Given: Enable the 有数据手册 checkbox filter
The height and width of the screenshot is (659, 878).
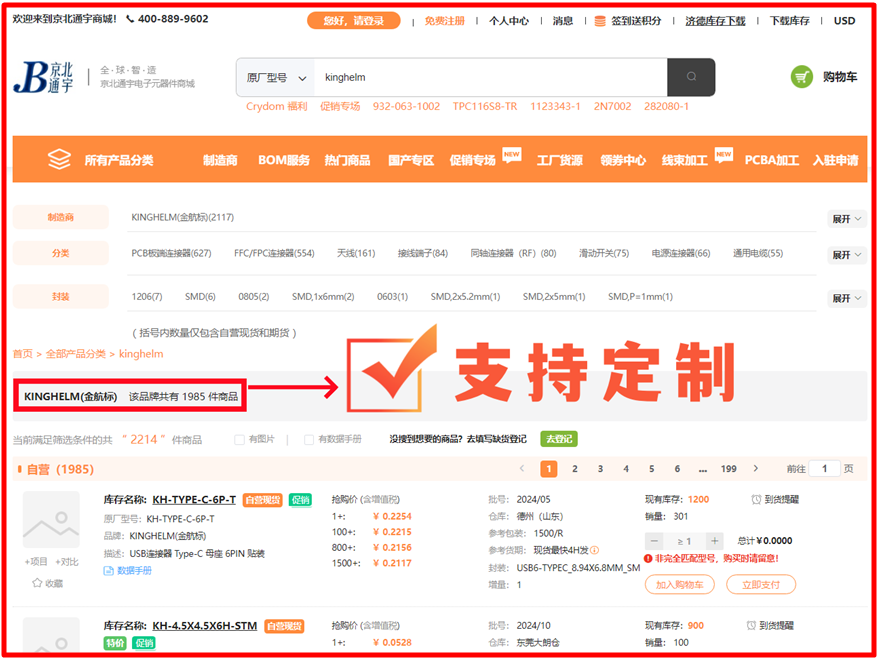Looking at the screenshot, I should 309,439.
